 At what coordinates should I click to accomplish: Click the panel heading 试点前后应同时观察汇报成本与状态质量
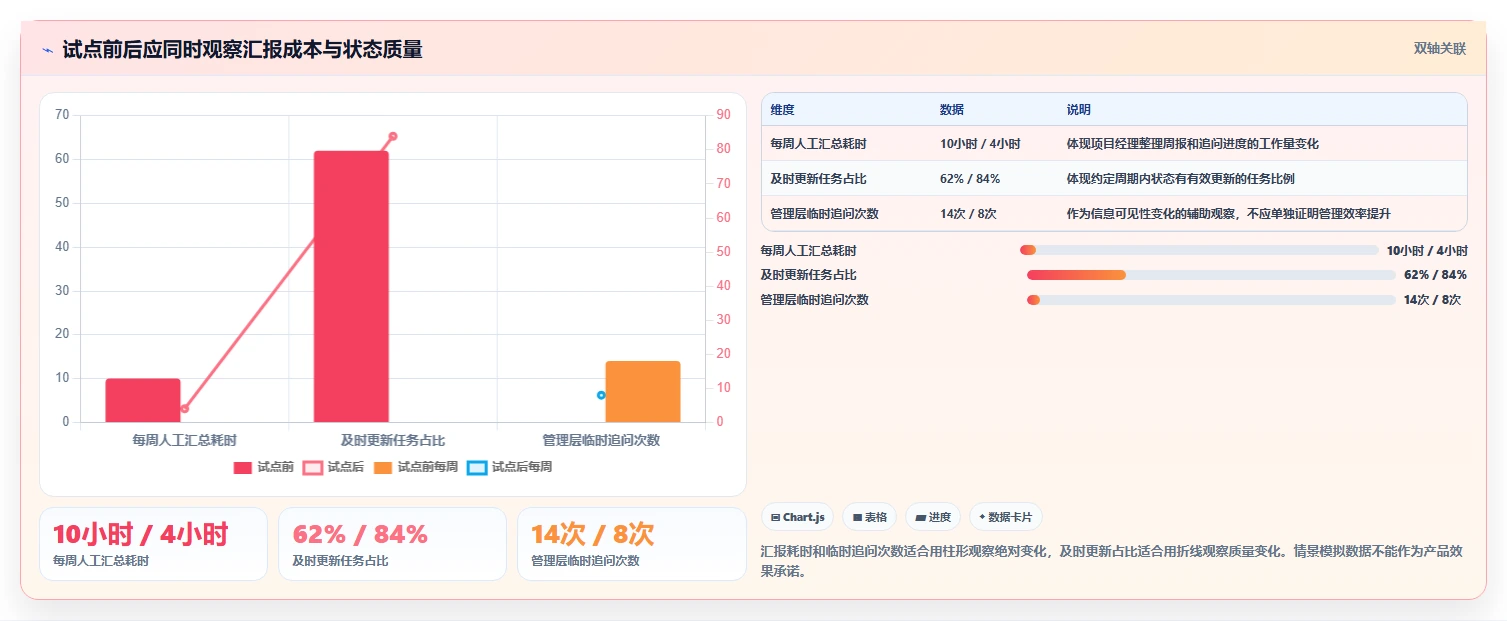tap(242, 50)
